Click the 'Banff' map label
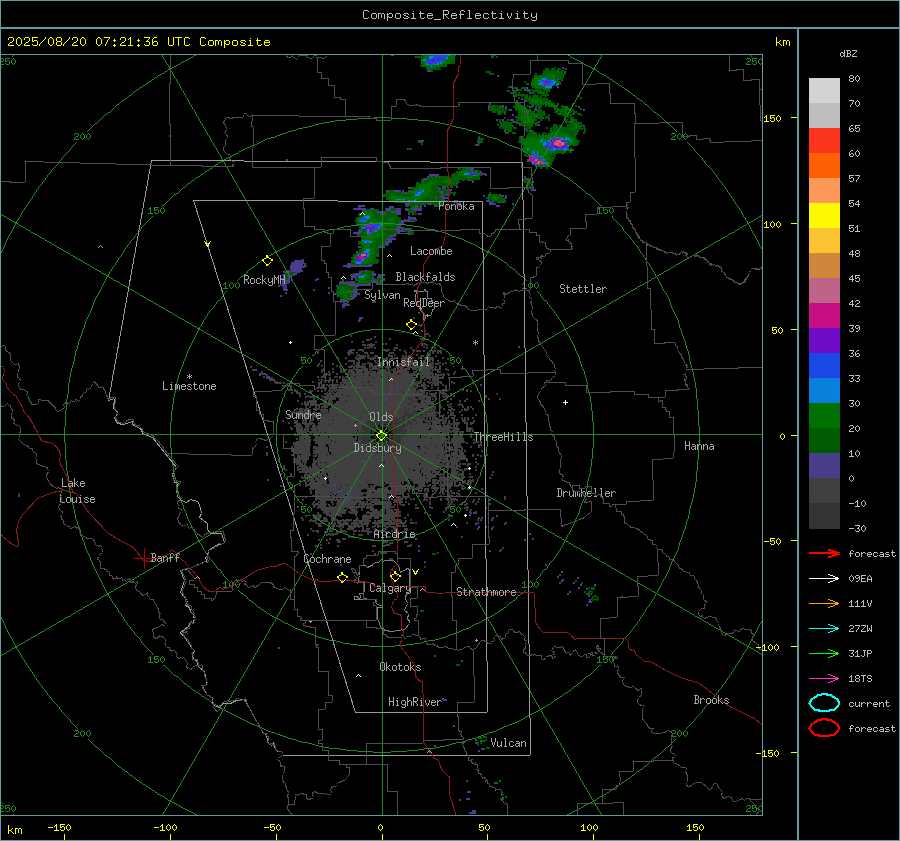Image resolution: width=900 pixels, height=841 pixels. click(165, 557)
